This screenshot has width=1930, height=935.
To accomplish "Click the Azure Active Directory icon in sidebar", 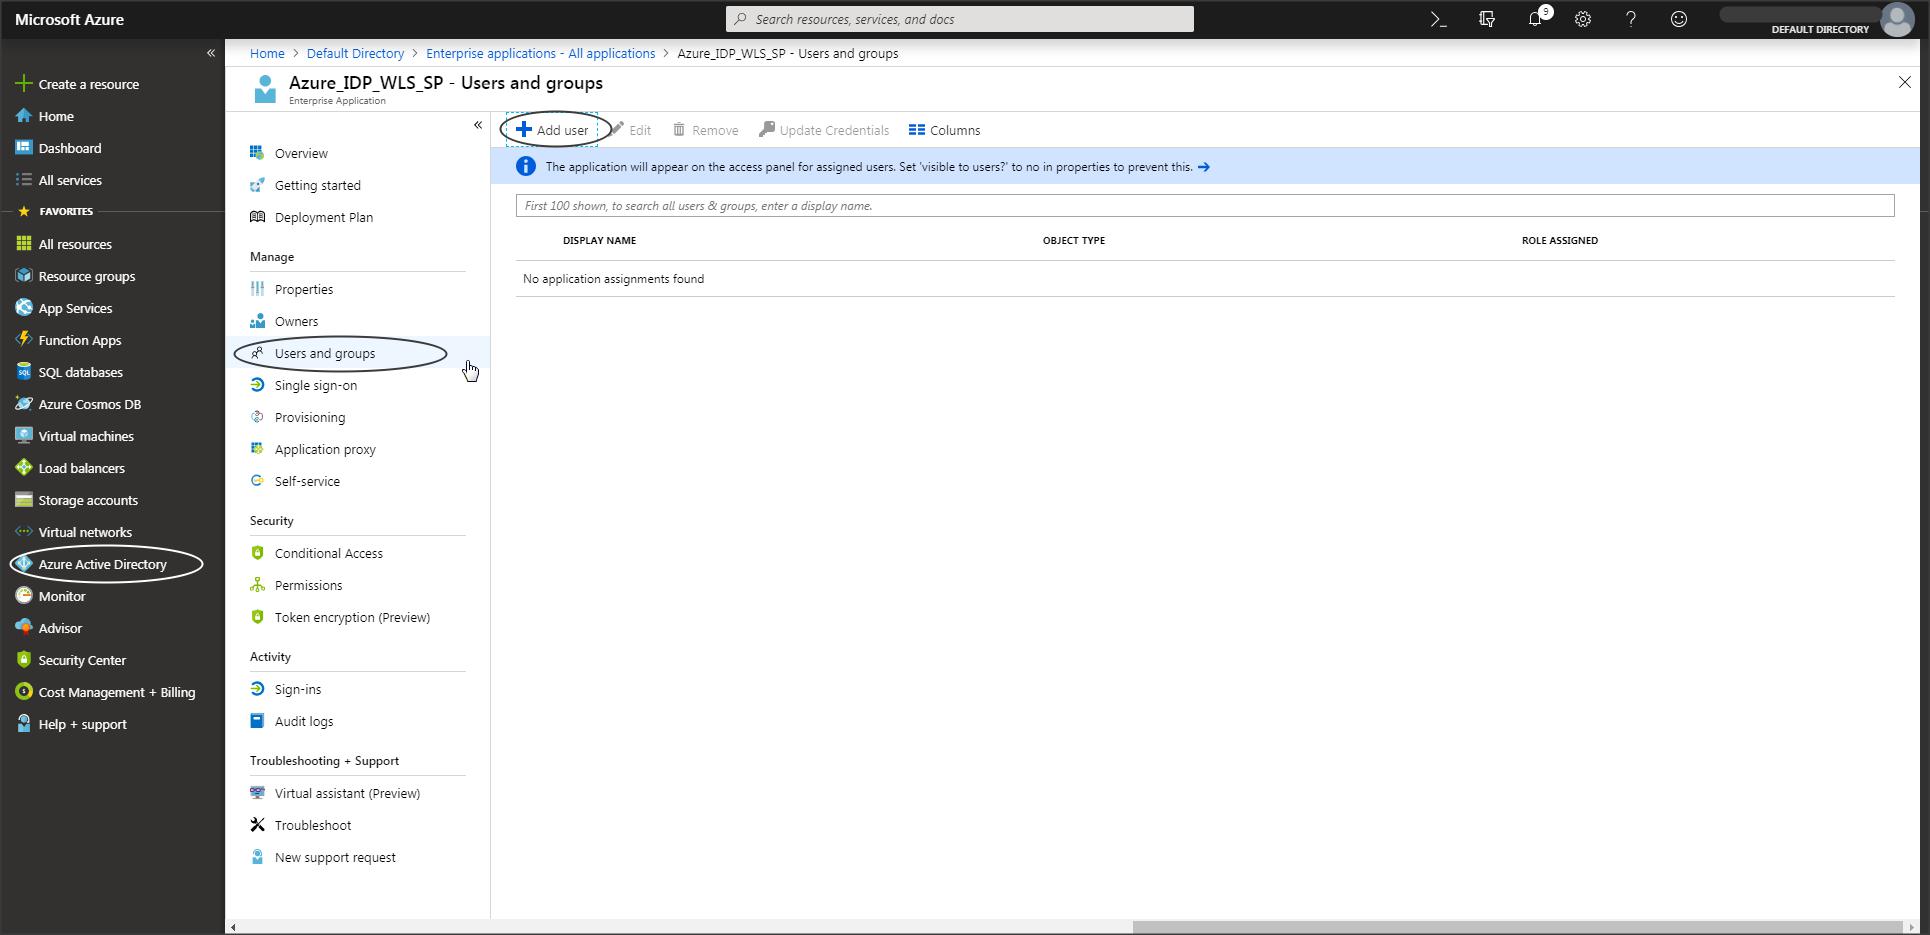I will (24, 564).
